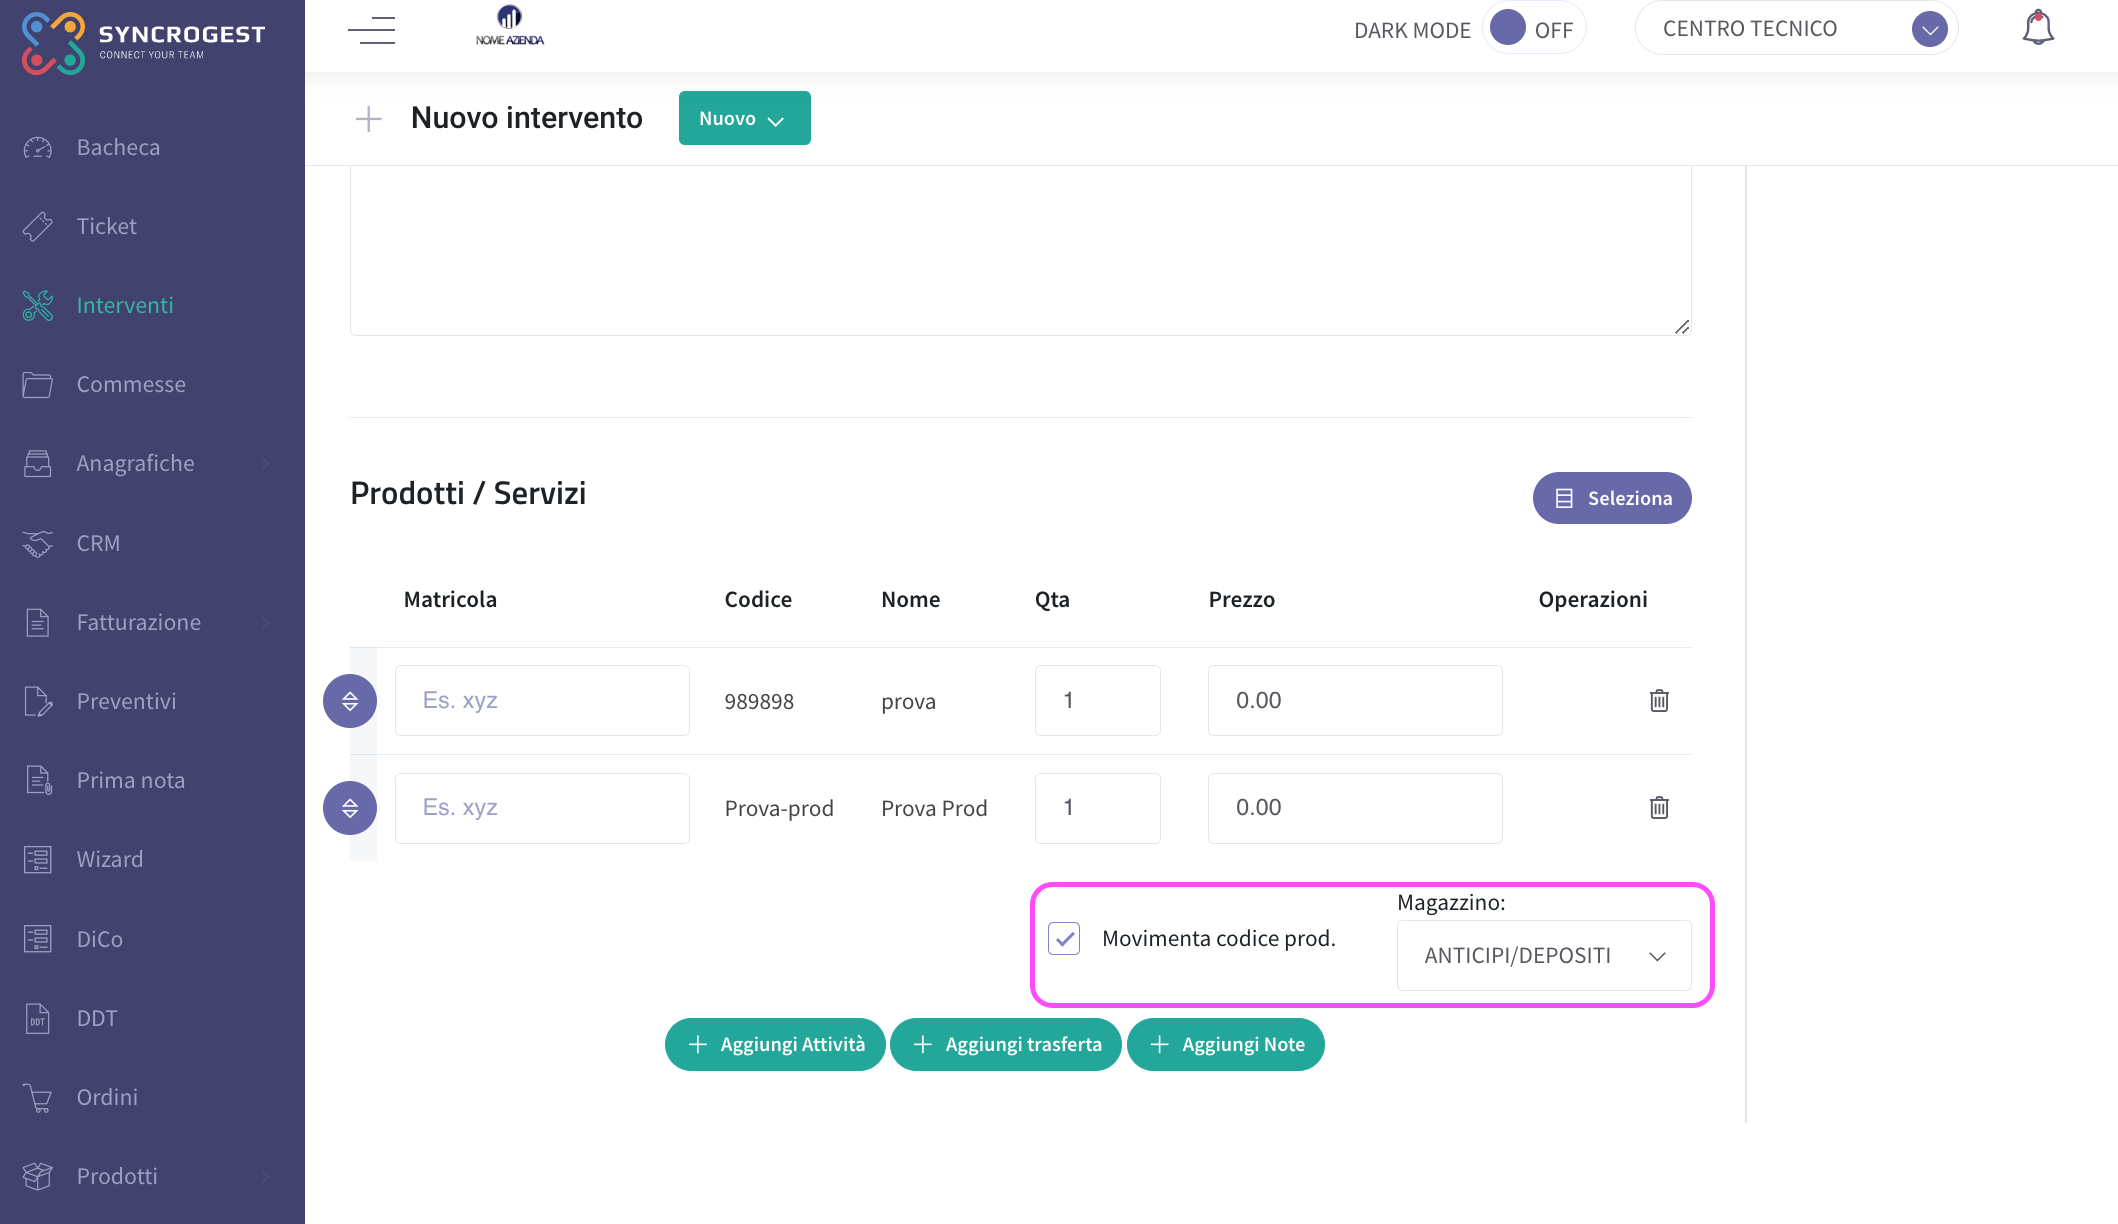Go to Ticket section
The width and height of the screenshot is (2118, 1224).
[x=107, y=226]
